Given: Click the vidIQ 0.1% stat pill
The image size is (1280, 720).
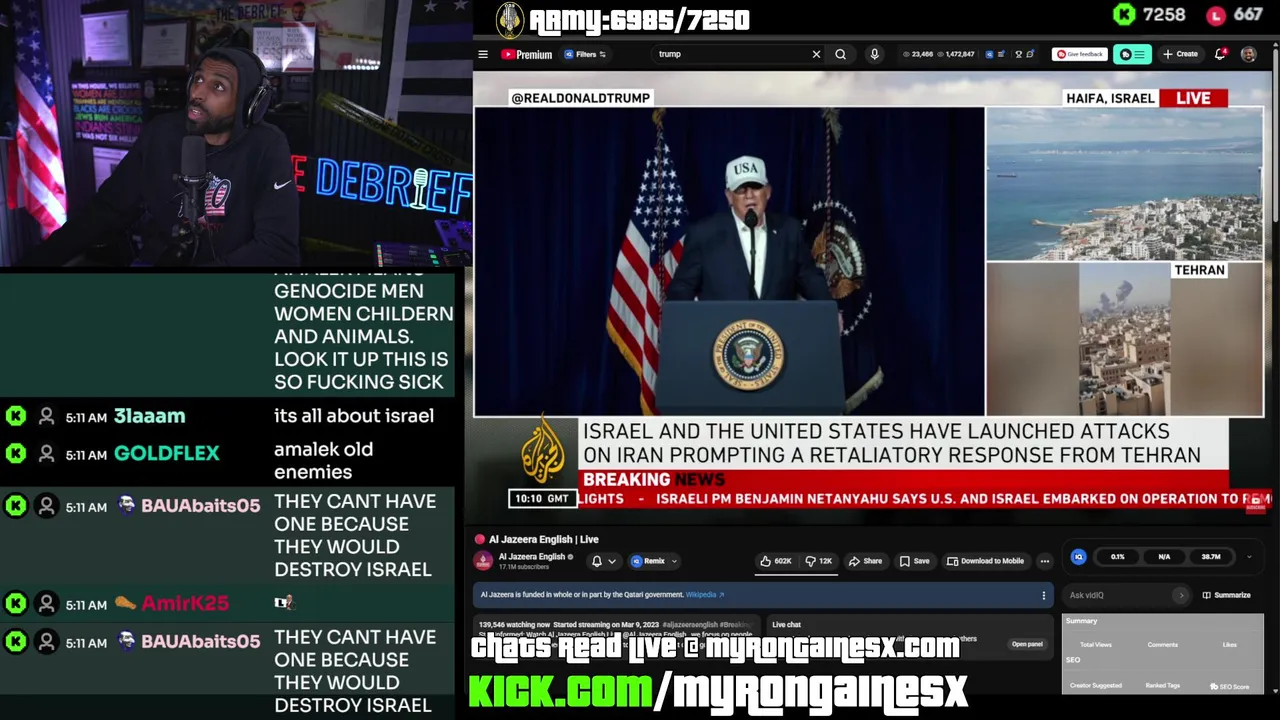Looking at the screenshot, I should point(1117,557).
